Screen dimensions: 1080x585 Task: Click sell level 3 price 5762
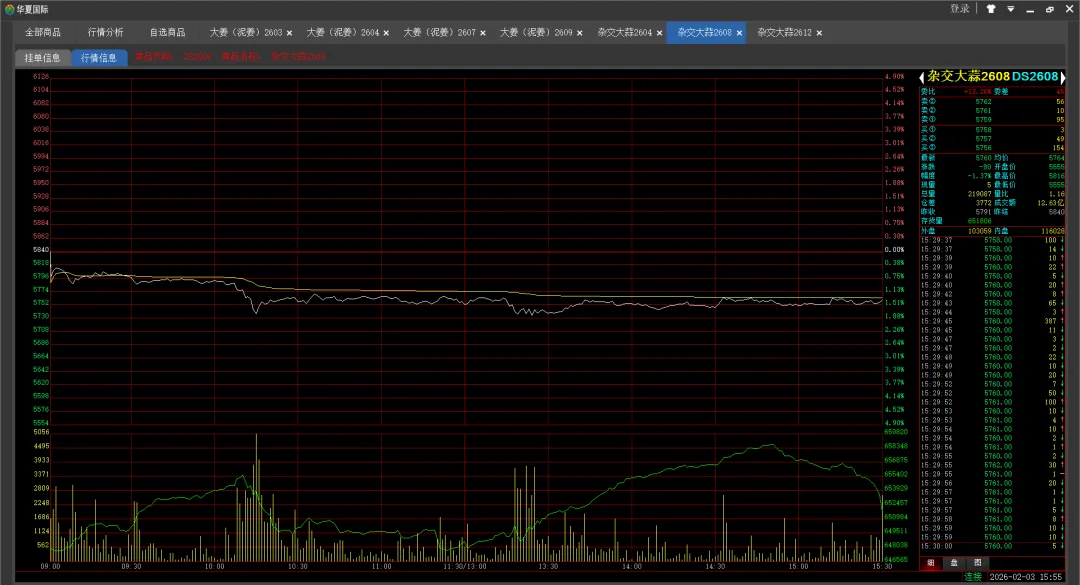pyautogui.click(x=983, y=101)
